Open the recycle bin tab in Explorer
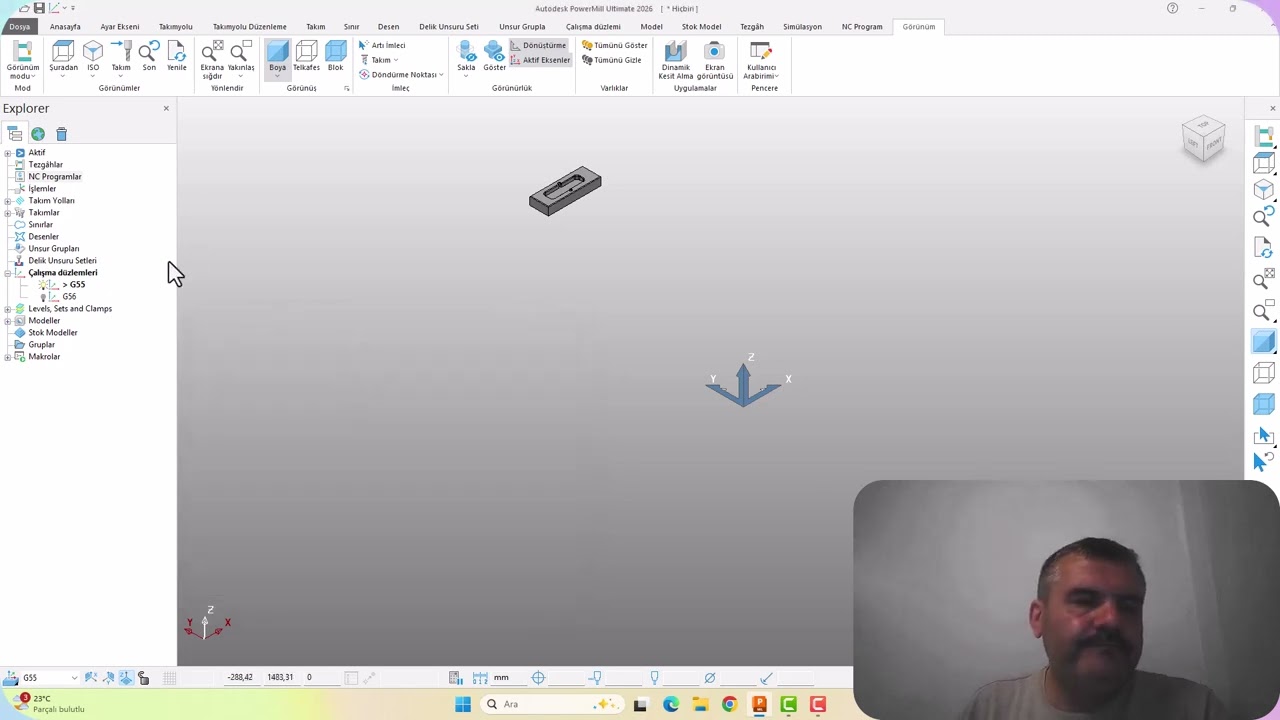1280x720 pixels. 61,134
